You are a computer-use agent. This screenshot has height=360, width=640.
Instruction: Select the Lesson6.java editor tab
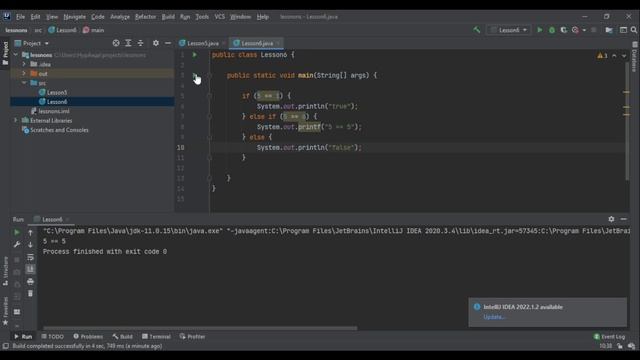pyautogui.click(x=256, y=43)
